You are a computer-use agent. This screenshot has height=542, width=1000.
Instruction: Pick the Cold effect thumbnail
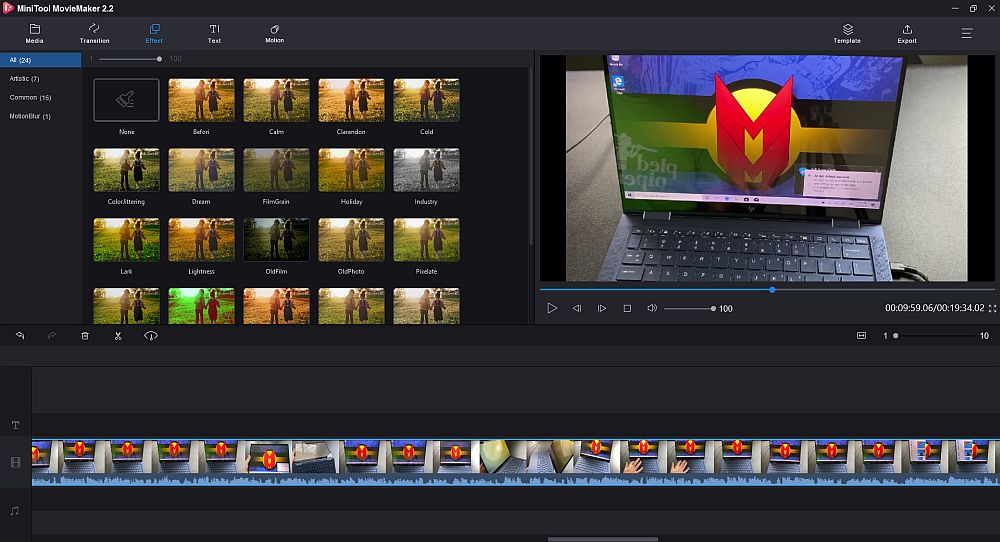click(x=427, y=100)
